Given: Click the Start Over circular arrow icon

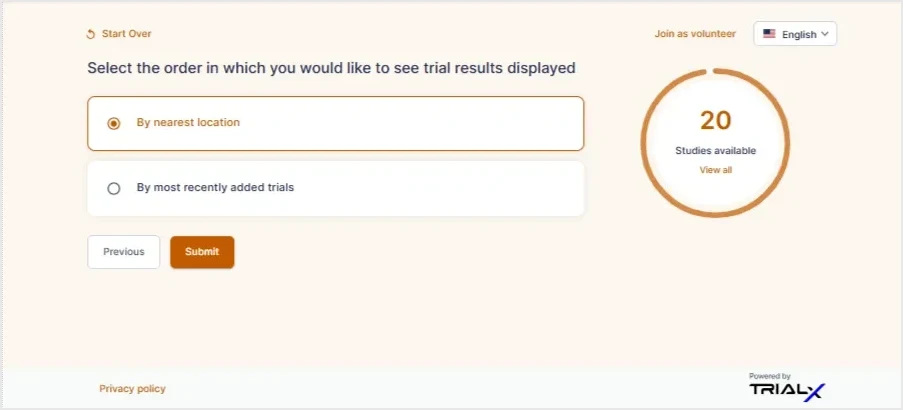Looking at the screenshot, I should [91, 34].
